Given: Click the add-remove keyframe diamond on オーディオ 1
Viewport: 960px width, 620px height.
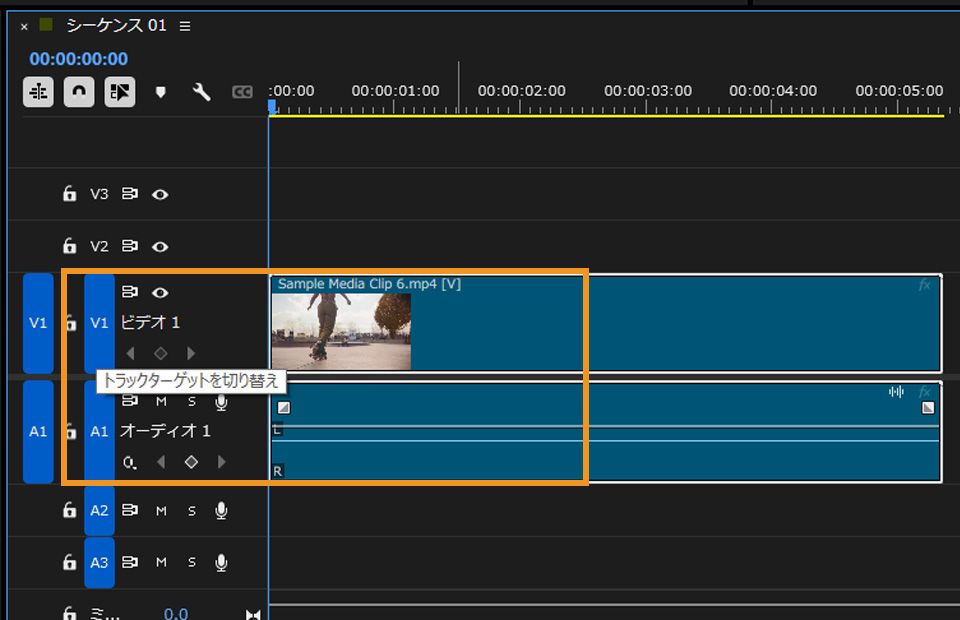Looking at the screenshot, I should point(191,462).
